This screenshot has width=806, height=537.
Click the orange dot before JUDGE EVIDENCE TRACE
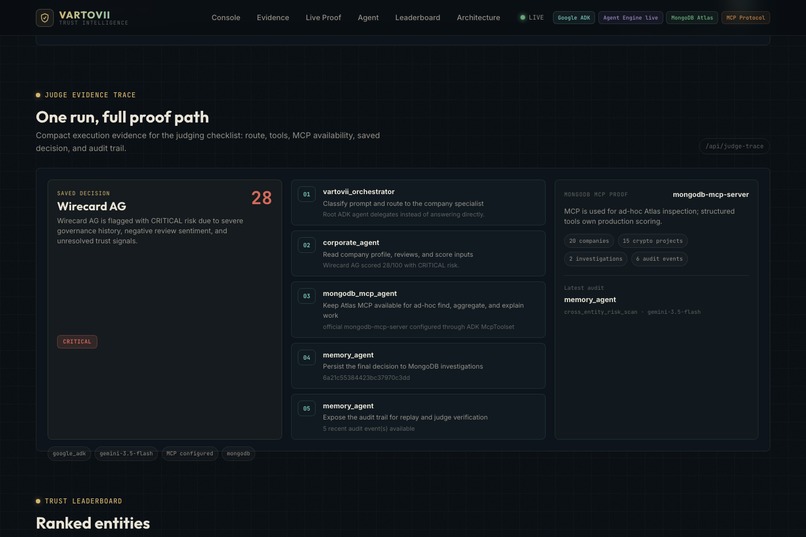click(38, 95)
